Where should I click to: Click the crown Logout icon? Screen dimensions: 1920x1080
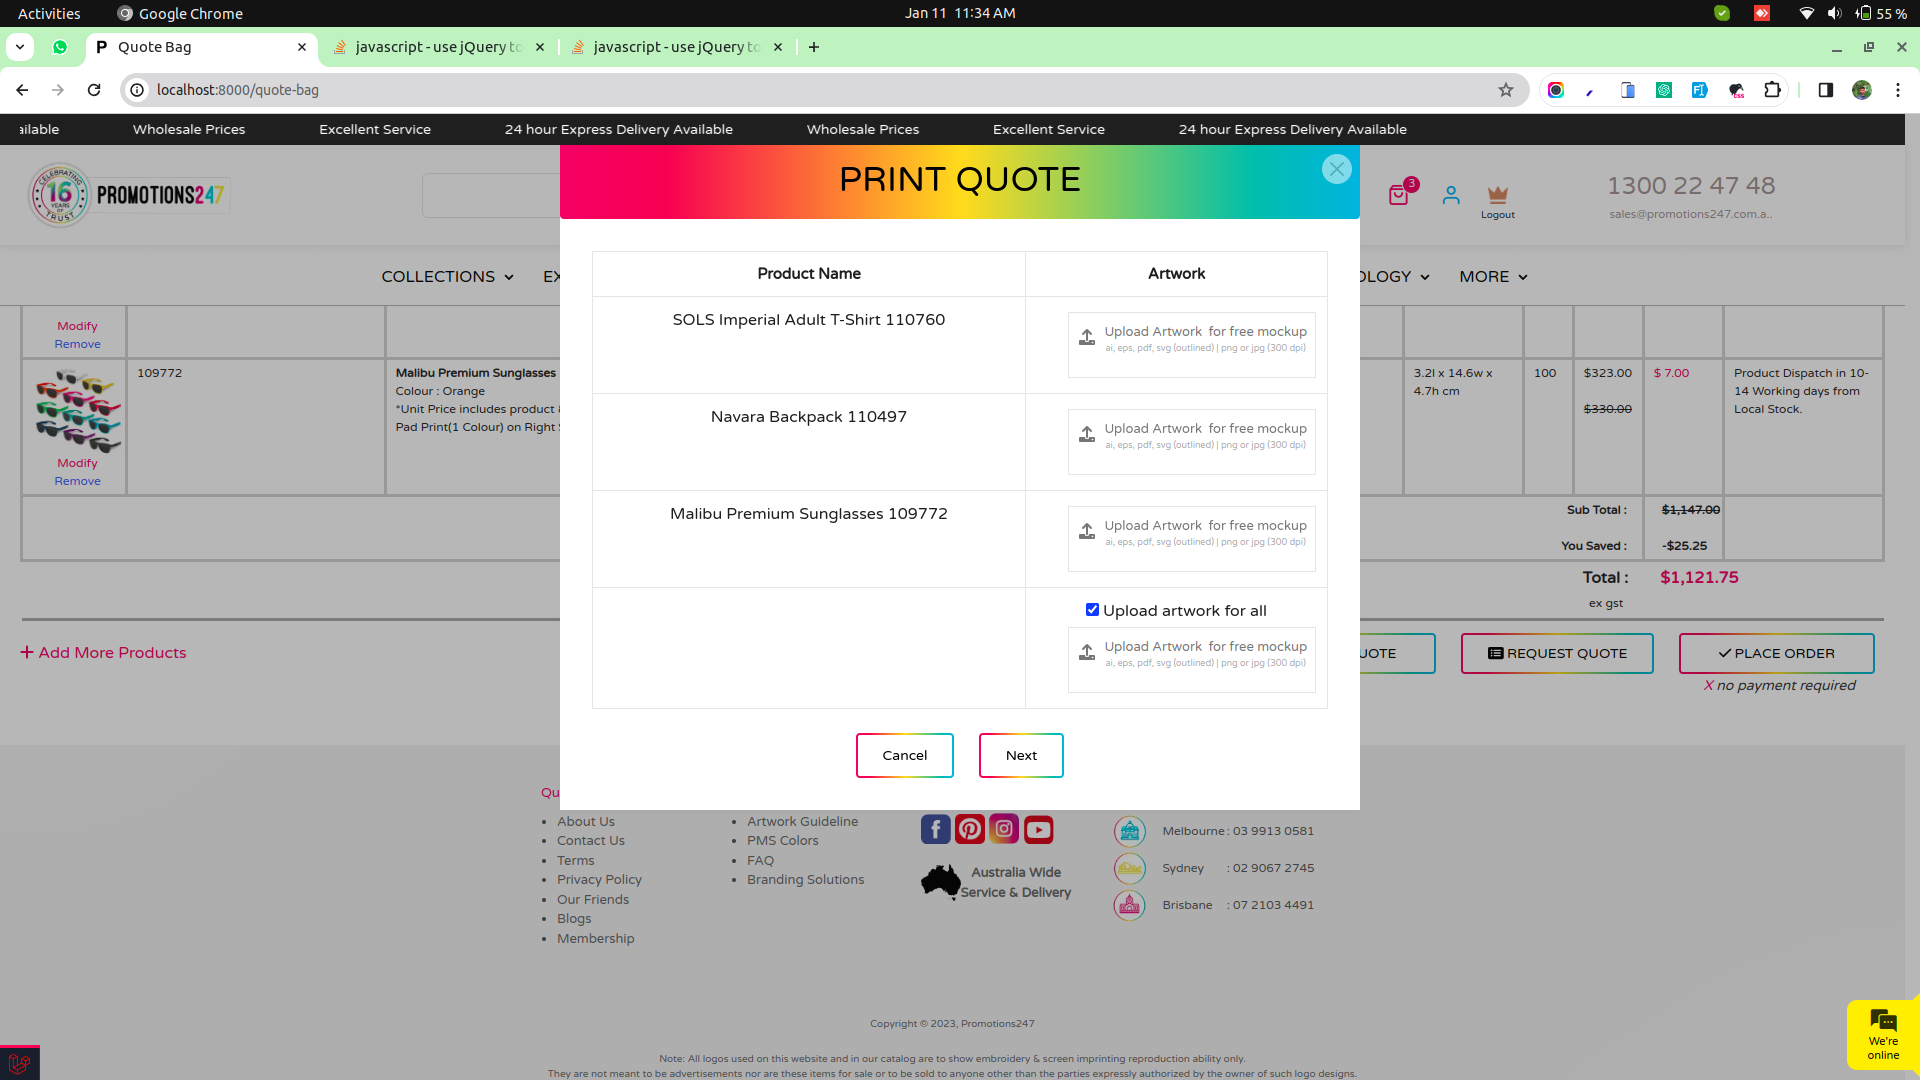1497,195
